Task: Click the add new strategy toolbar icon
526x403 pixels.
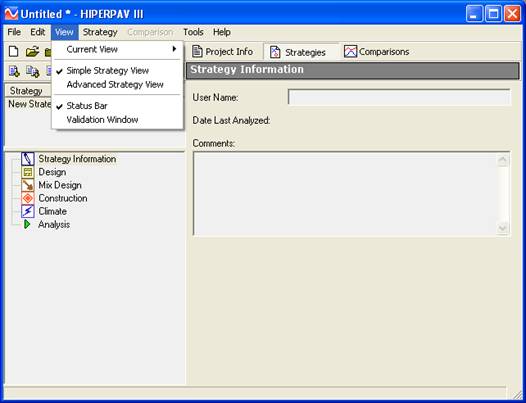Action: 14,71
